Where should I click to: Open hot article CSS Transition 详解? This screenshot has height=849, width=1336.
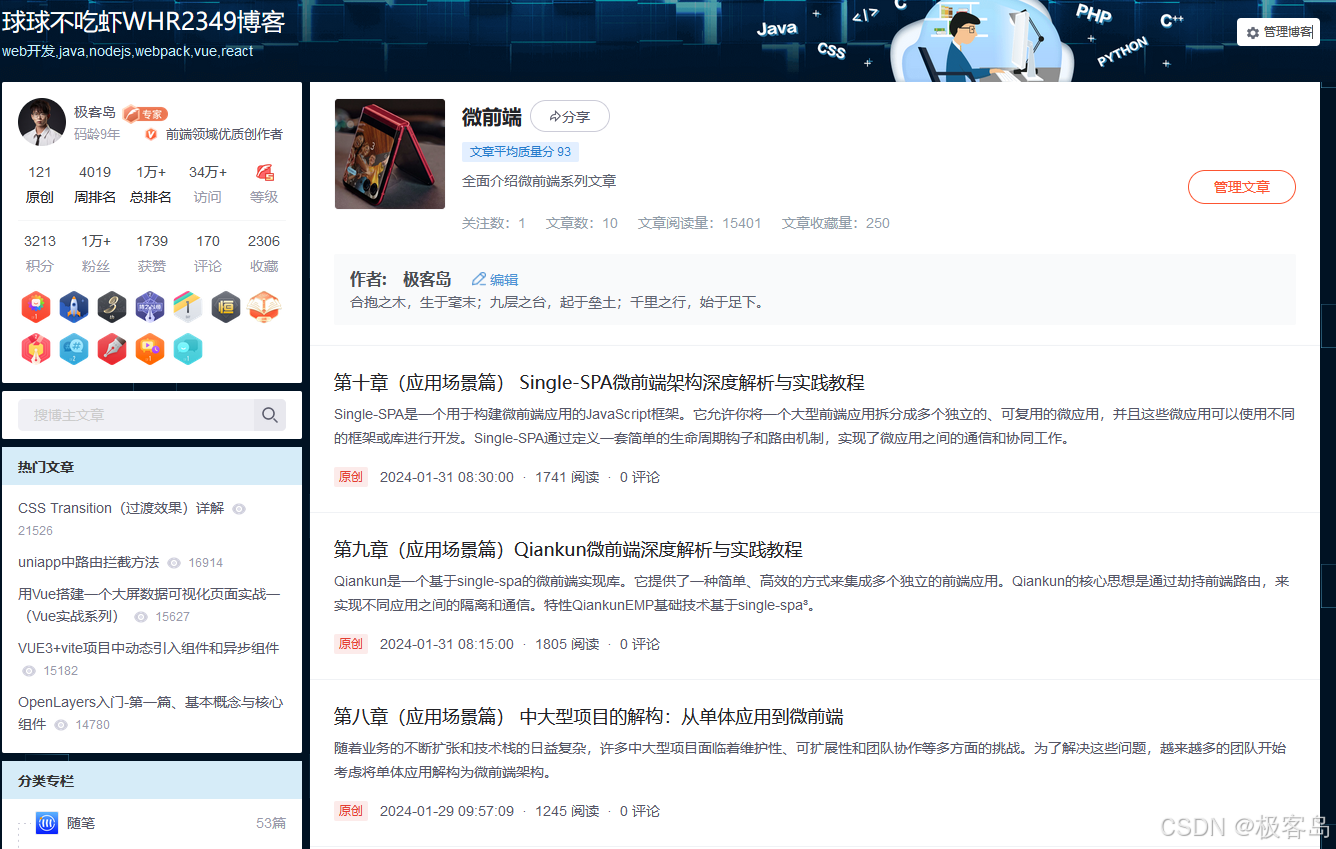(x=121, y=508)
